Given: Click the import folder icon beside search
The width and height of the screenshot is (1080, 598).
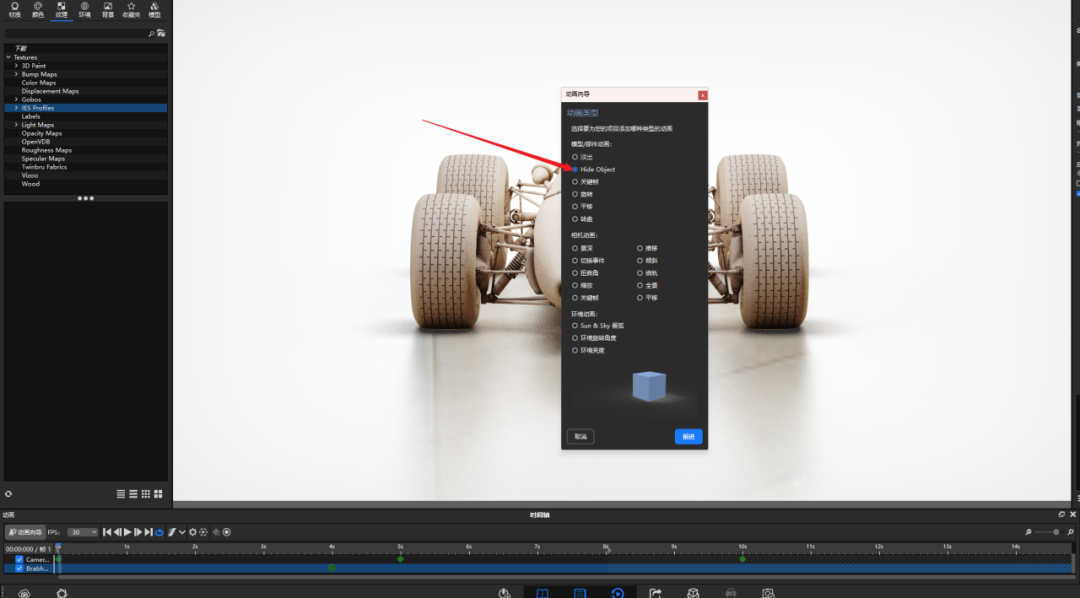Looking at the screenshot, I should 161,33.
